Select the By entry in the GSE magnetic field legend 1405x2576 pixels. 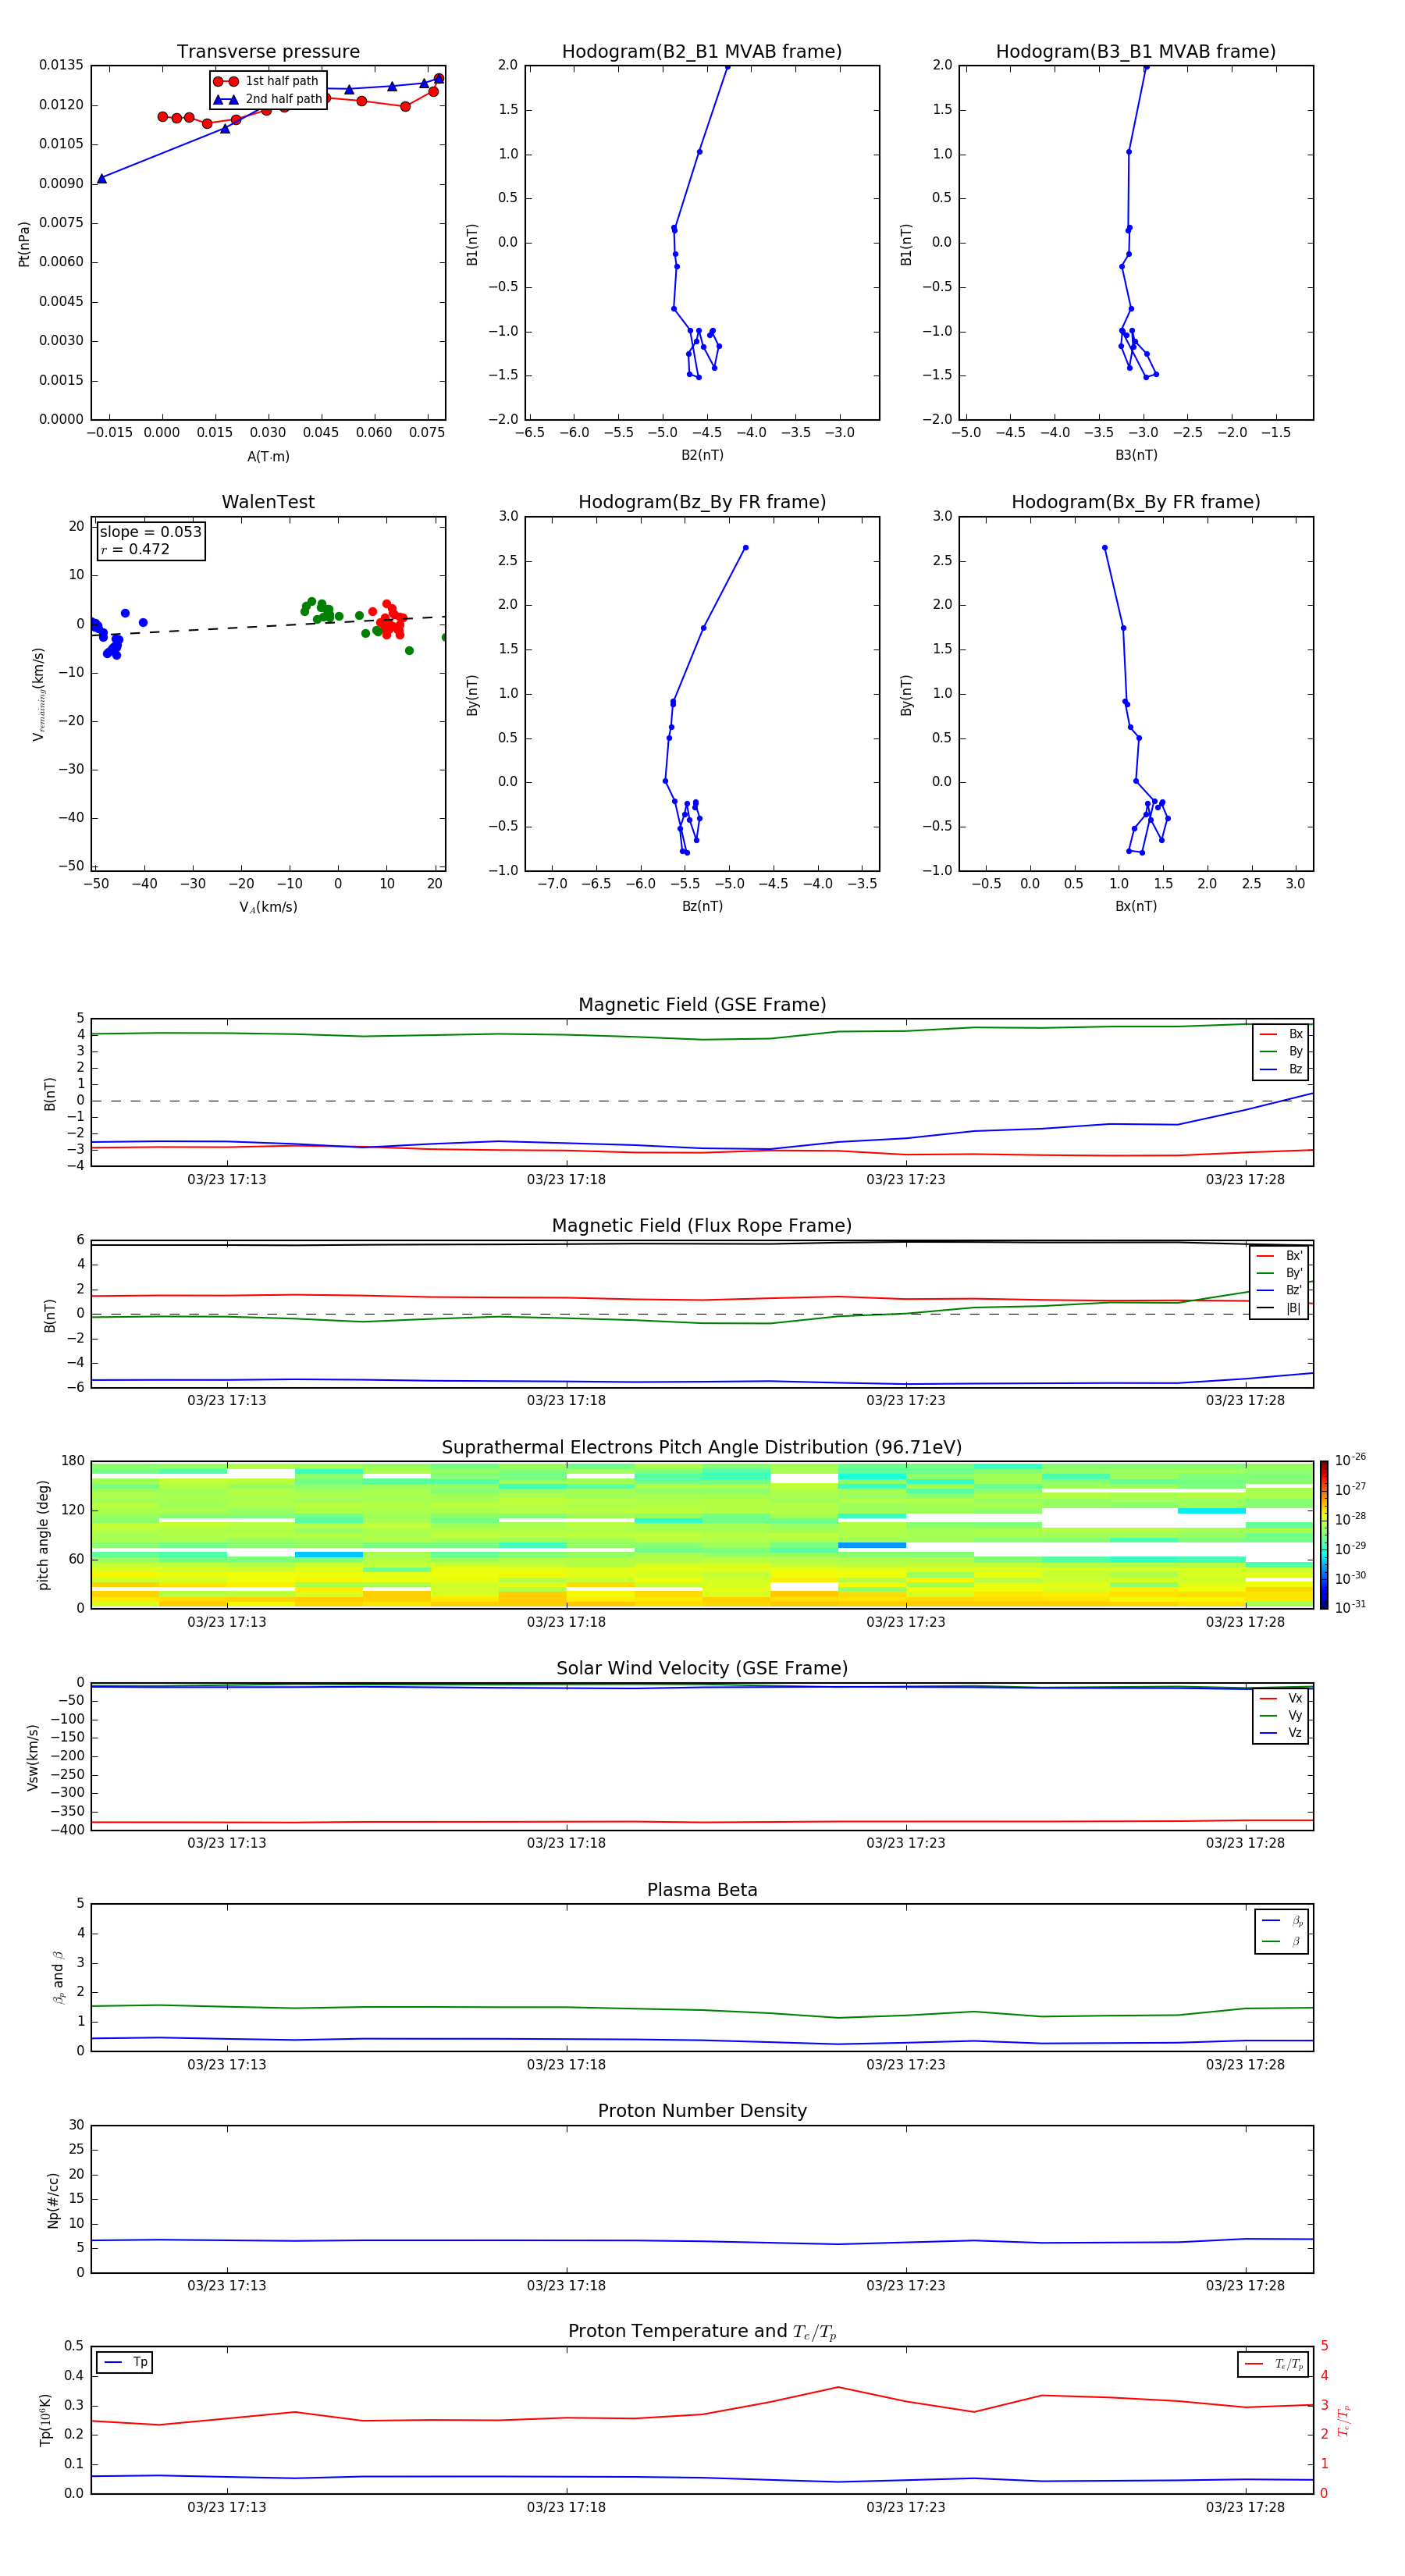[1281, 1051]
